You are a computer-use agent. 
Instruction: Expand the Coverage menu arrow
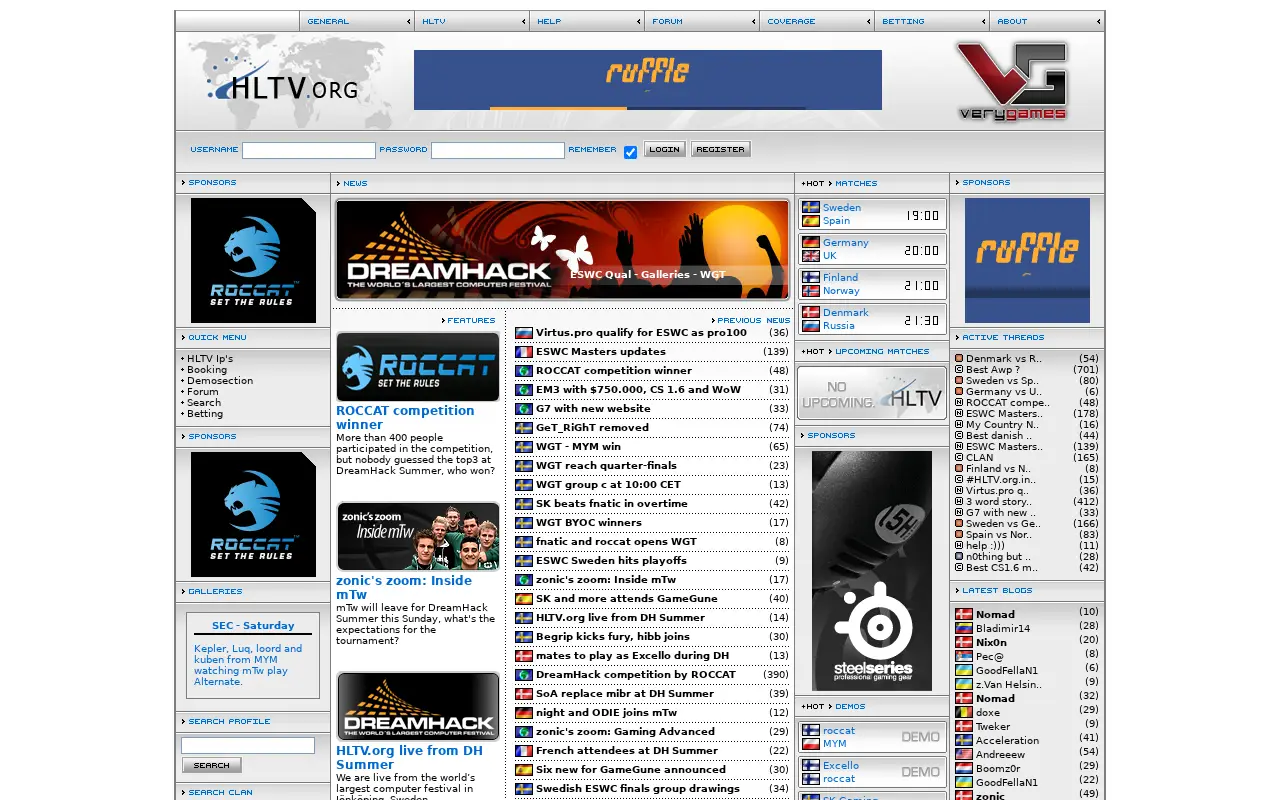[868, 21]
